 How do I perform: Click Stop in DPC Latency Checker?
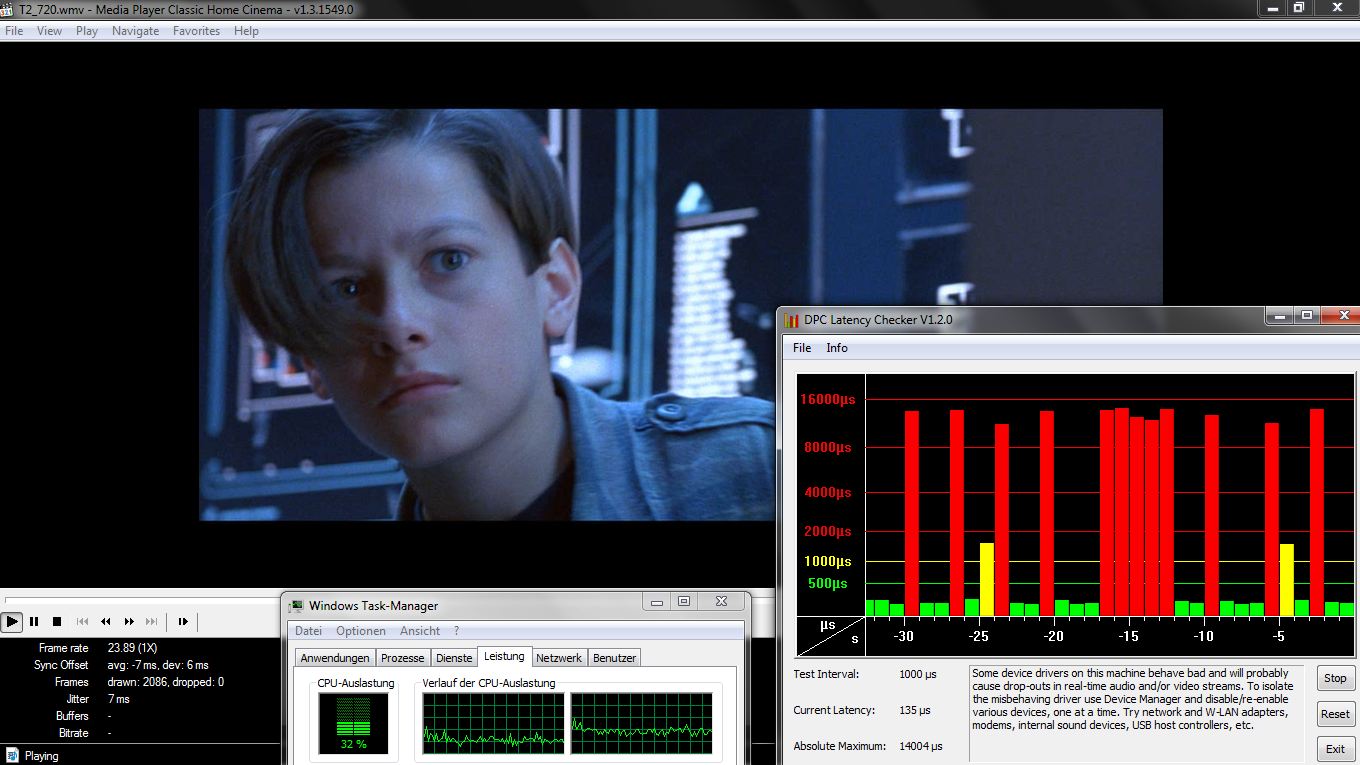[x=1335, y=678]
